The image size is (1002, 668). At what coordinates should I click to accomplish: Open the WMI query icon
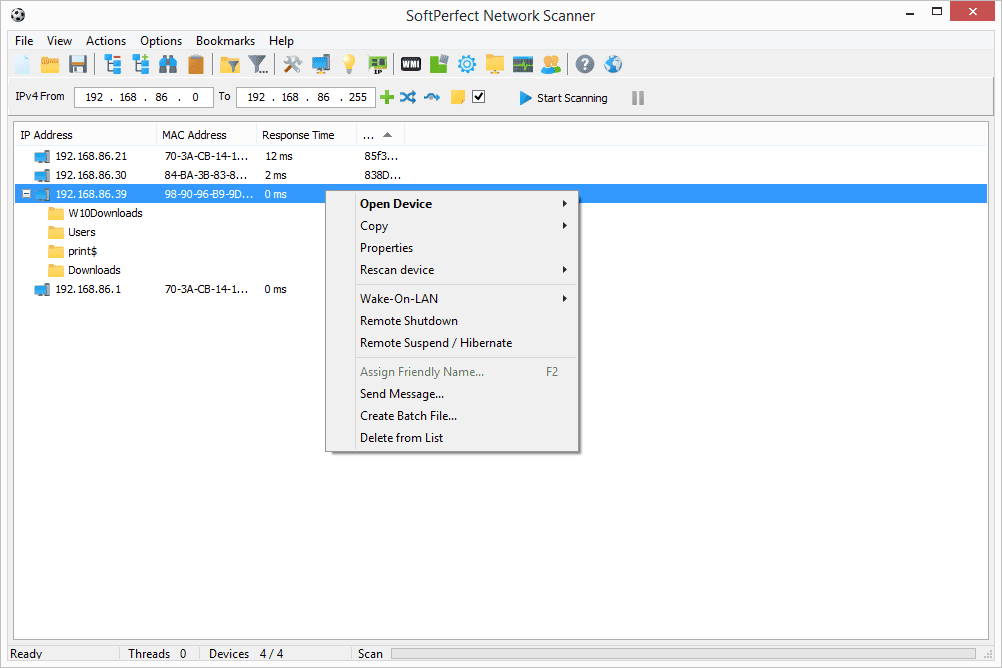coord(411,64)
